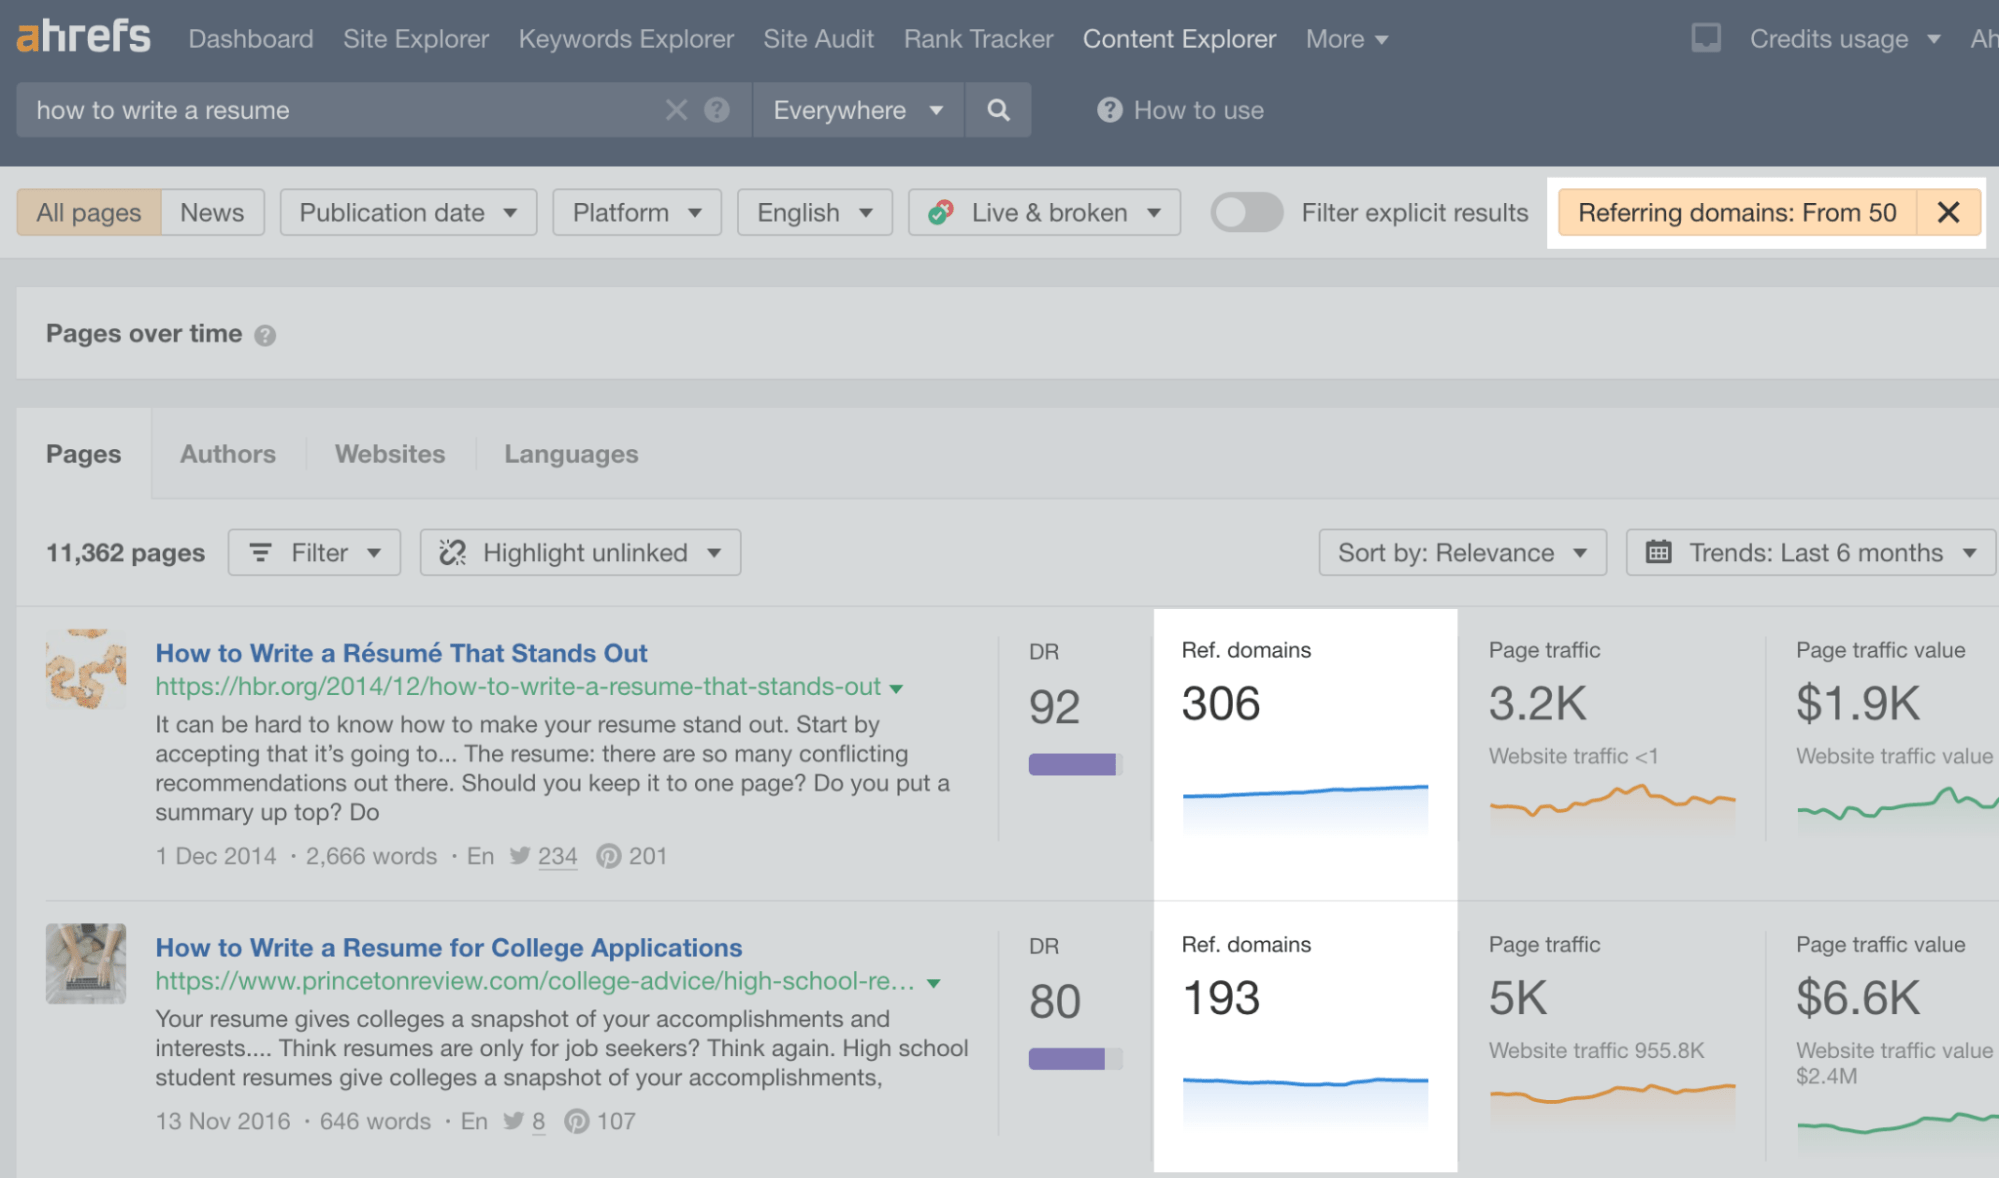Expand the Platform dropdown filter

(x=633, y=213)
